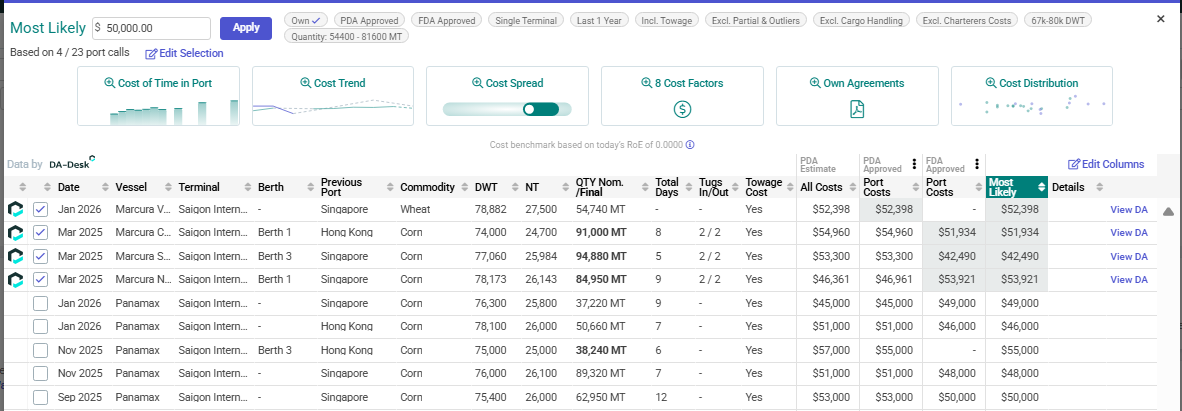Uncheck the Jan 2026 Marcura wheat row checkbox

(40, 209)
